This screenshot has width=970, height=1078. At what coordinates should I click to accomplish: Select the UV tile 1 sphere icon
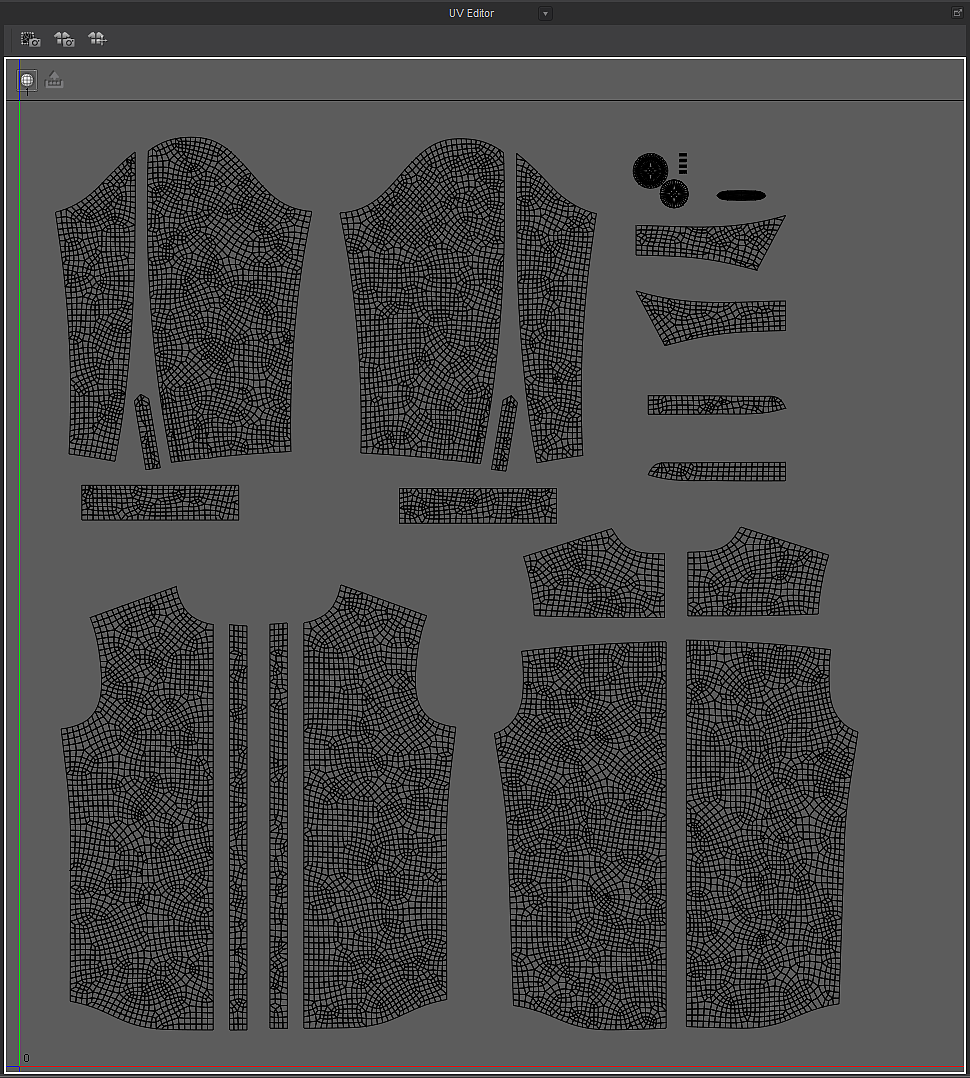click(x=27, y=80)
